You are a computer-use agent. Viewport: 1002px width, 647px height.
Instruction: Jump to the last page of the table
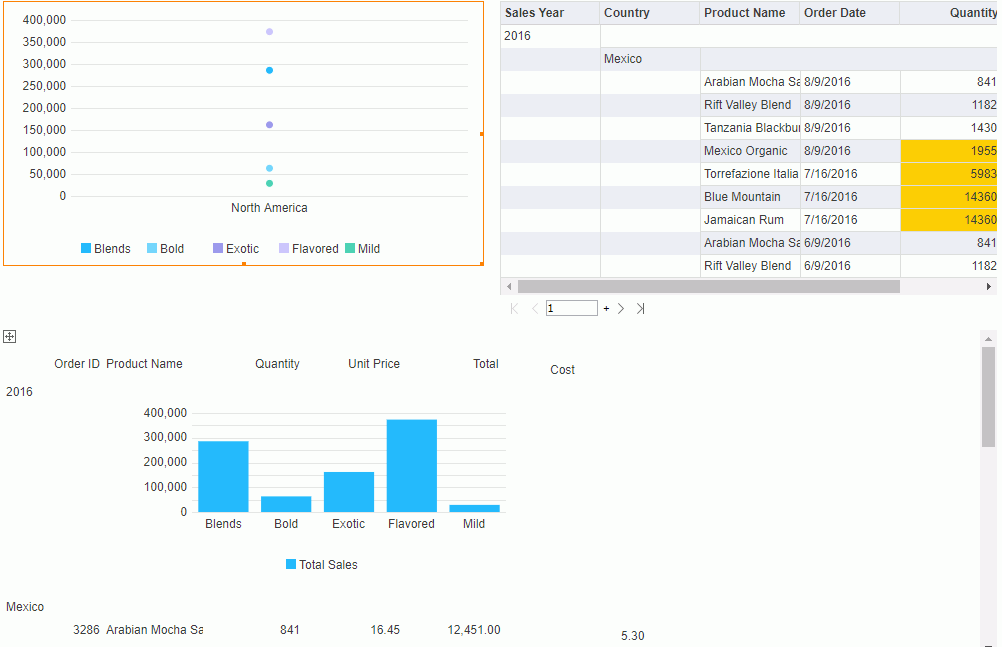[x=640, y=309]
